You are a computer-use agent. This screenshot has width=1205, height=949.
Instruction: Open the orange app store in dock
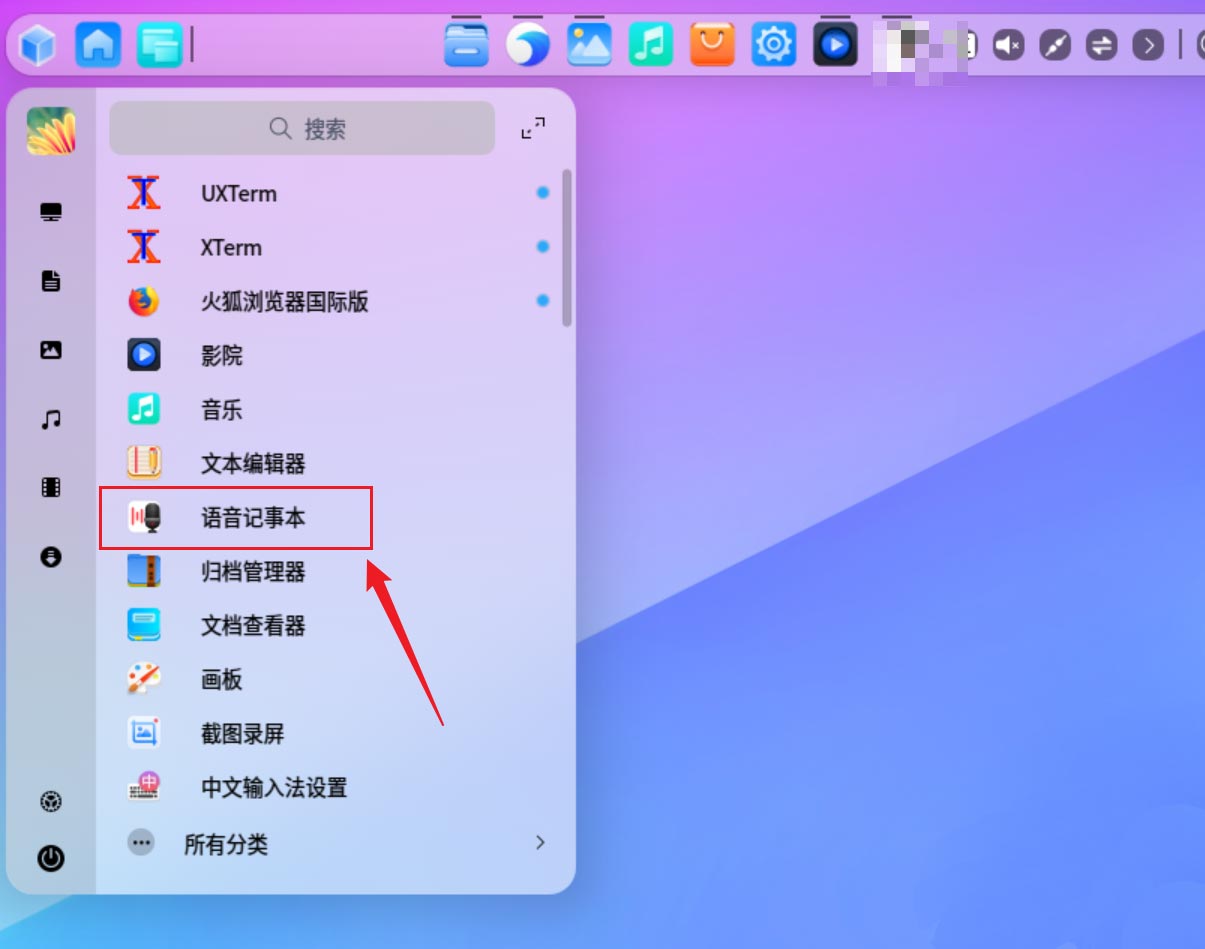712,44
